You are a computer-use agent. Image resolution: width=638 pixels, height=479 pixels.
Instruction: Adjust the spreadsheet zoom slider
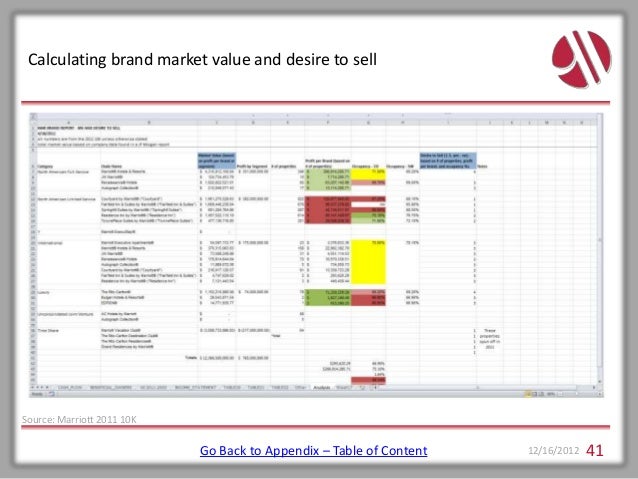coord(577,394)
